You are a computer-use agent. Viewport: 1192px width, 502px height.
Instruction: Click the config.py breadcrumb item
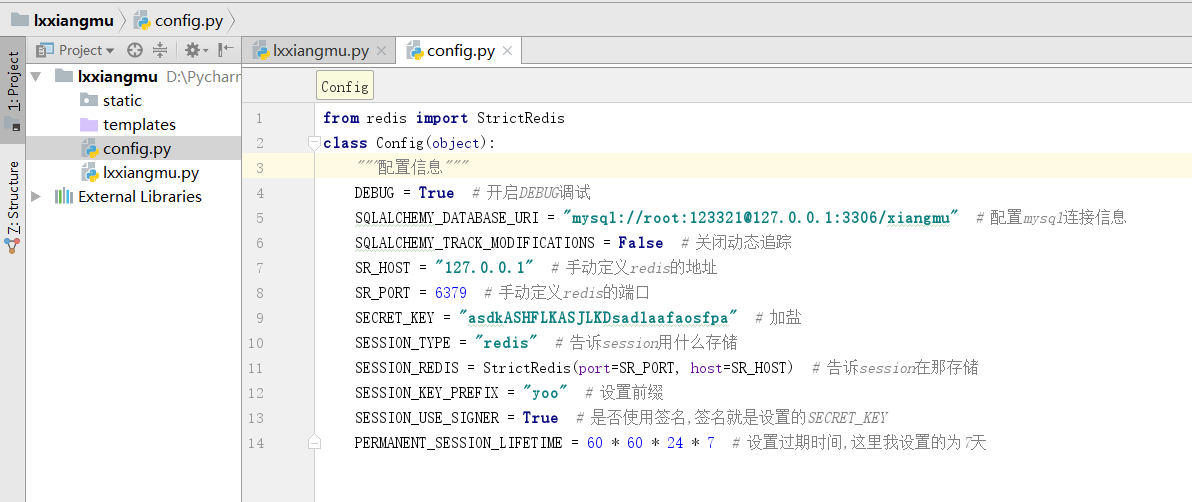point(177,20)
